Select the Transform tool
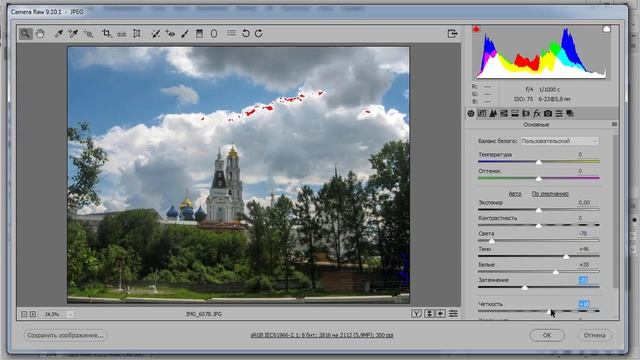Viewport: 640px width, 360px height. [137, 33]
